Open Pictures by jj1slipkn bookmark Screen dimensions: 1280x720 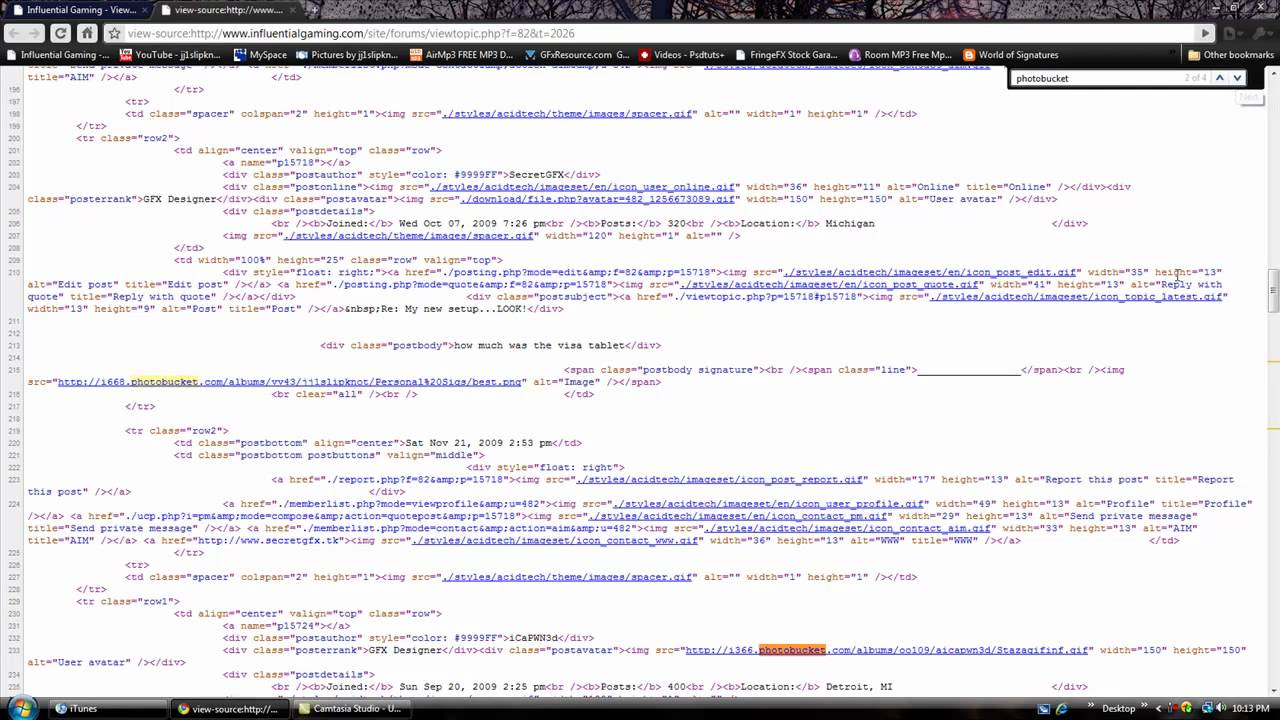347,55
